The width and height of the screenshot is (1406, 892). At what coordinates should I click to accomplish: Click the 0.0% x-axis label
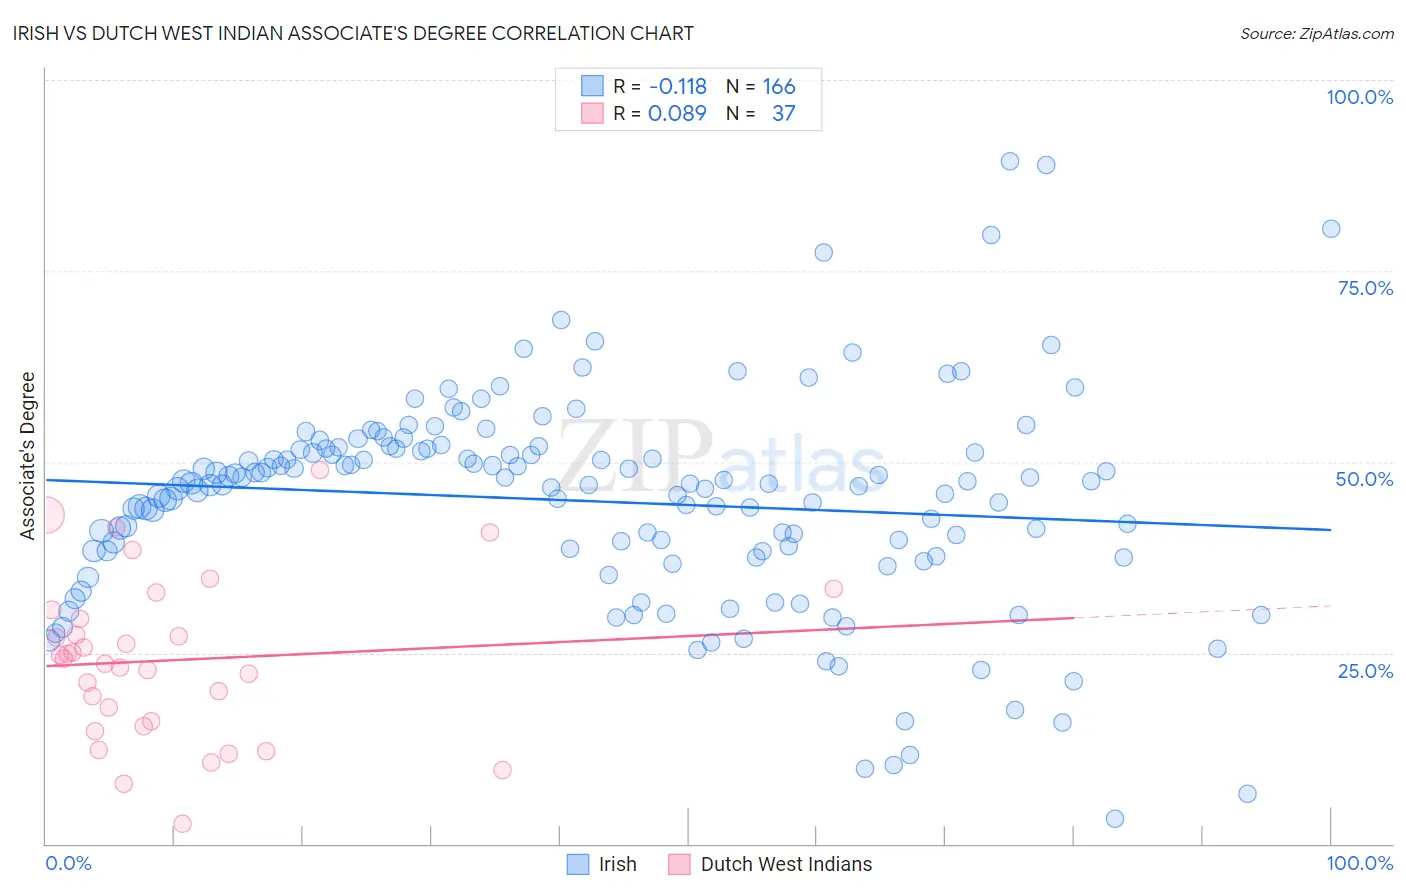pyautogui.click(x=68, y=863)
